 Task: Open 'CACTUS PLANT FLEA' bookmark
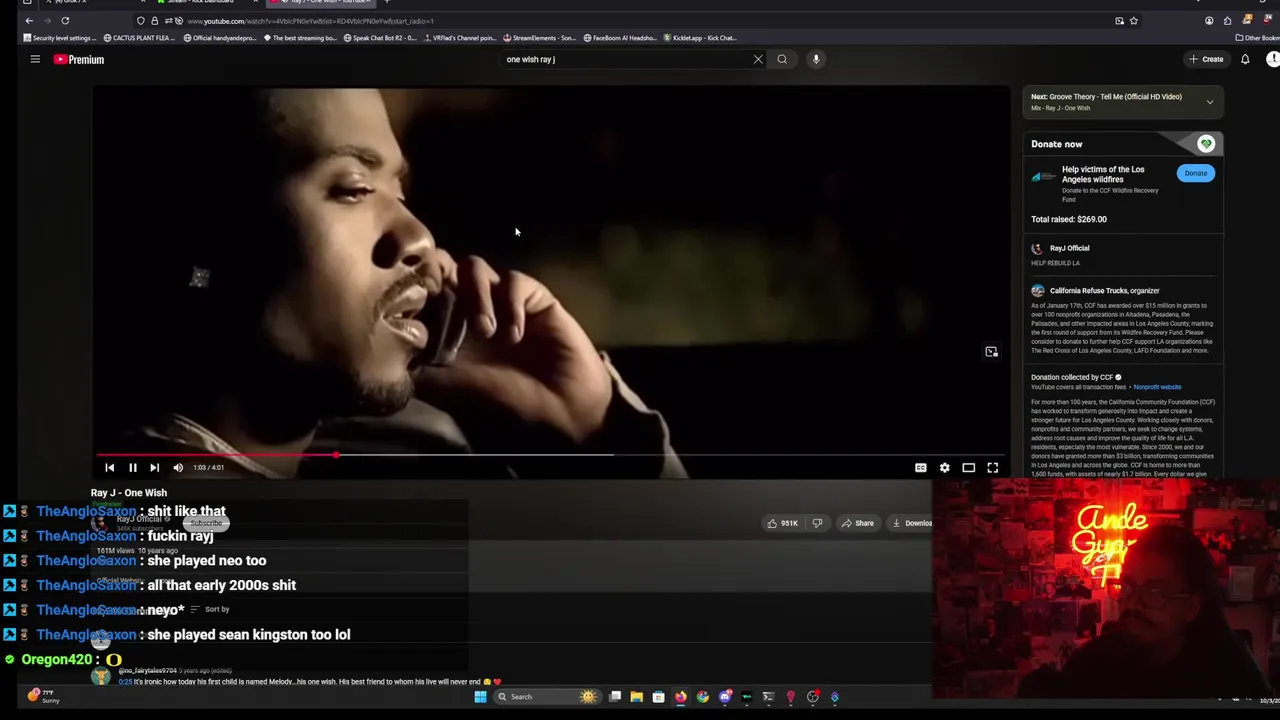(139, 38)
